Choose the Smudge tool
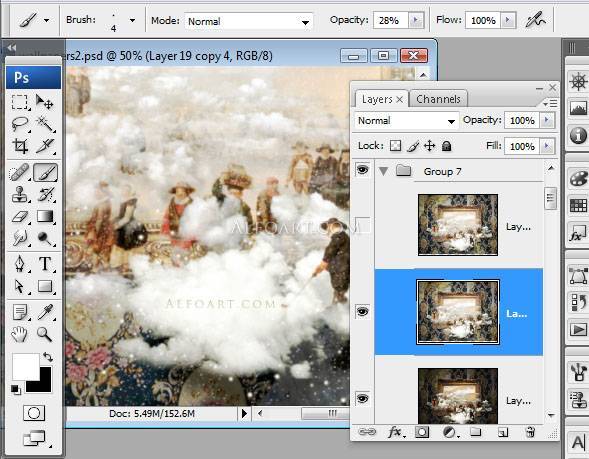 20,238
